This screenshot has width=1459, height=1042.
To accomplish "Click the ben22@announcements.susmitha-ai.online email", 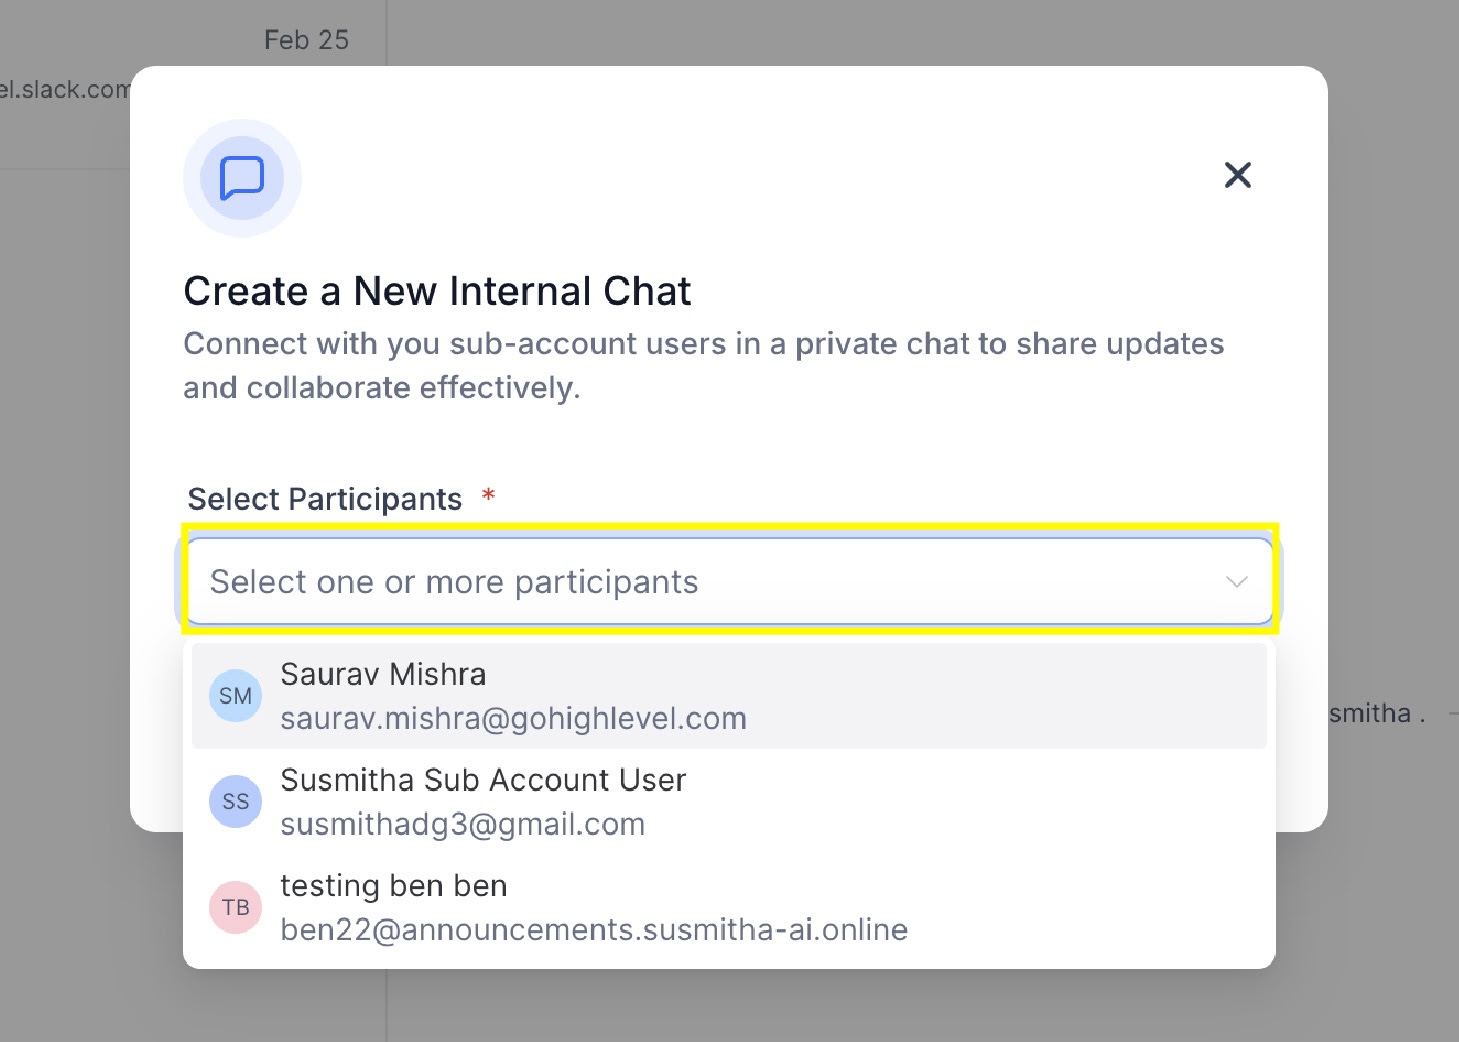I will 594,930.
